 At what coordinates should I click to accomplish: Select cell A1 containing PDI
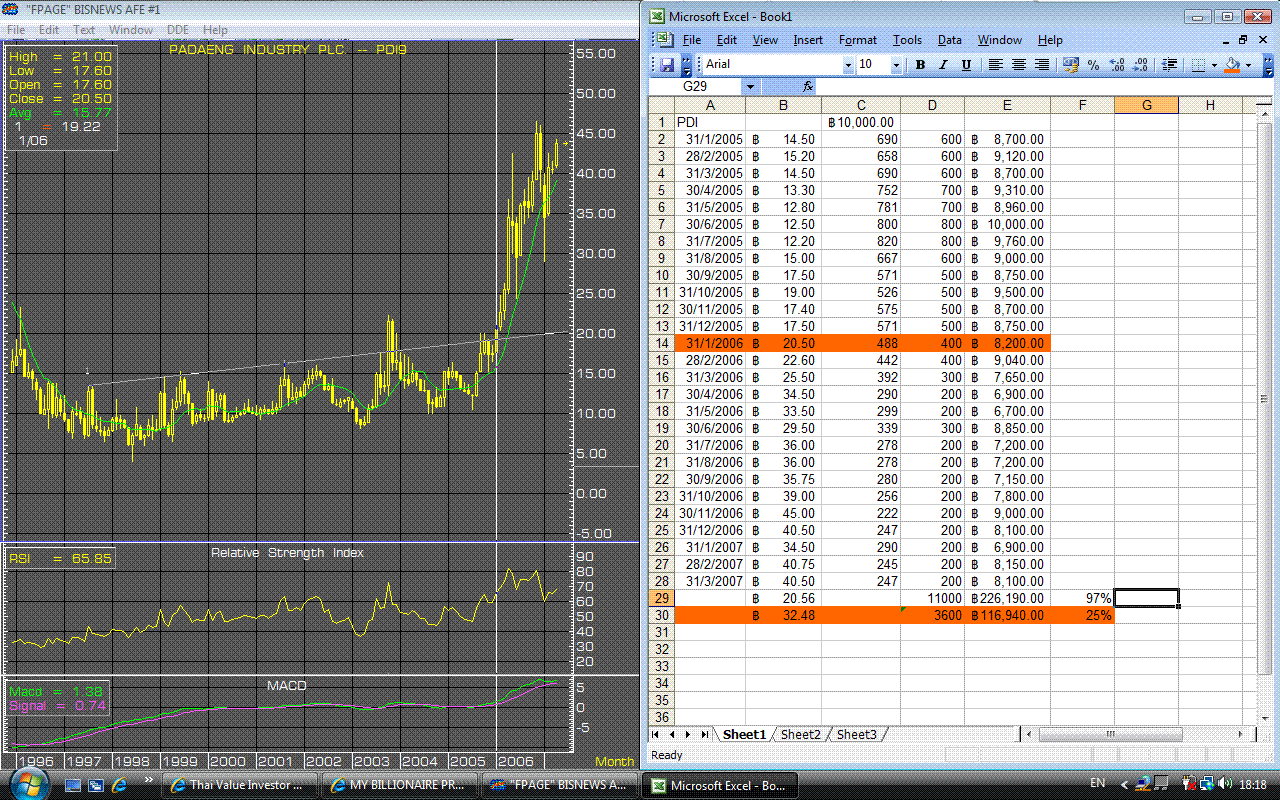pyautogui.click(x=710, y=122)
